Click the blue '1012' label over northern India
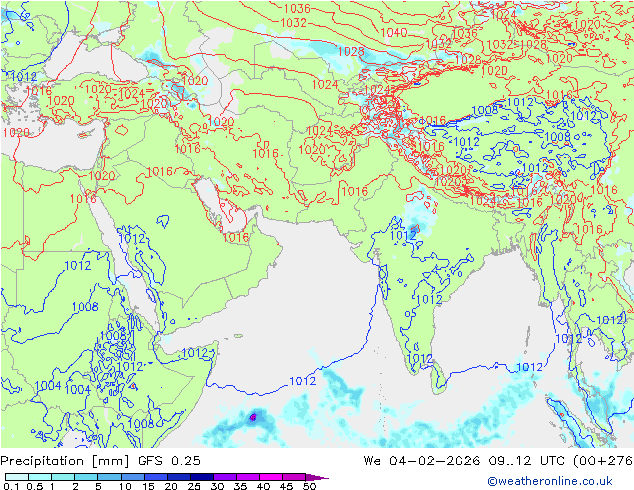Screen dimensions: 634x490 click(x=403, y=235)
